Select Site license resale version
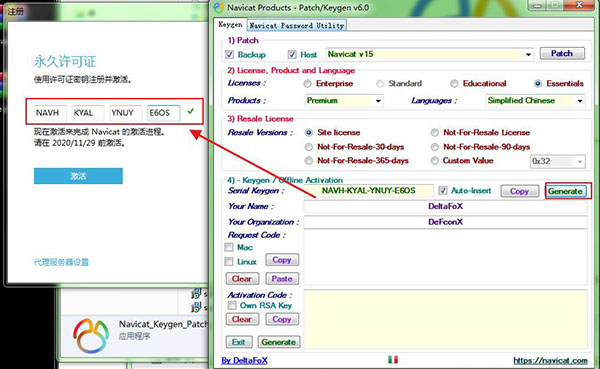This screenshot has height=369, width=600. click(x=308, y=132)
